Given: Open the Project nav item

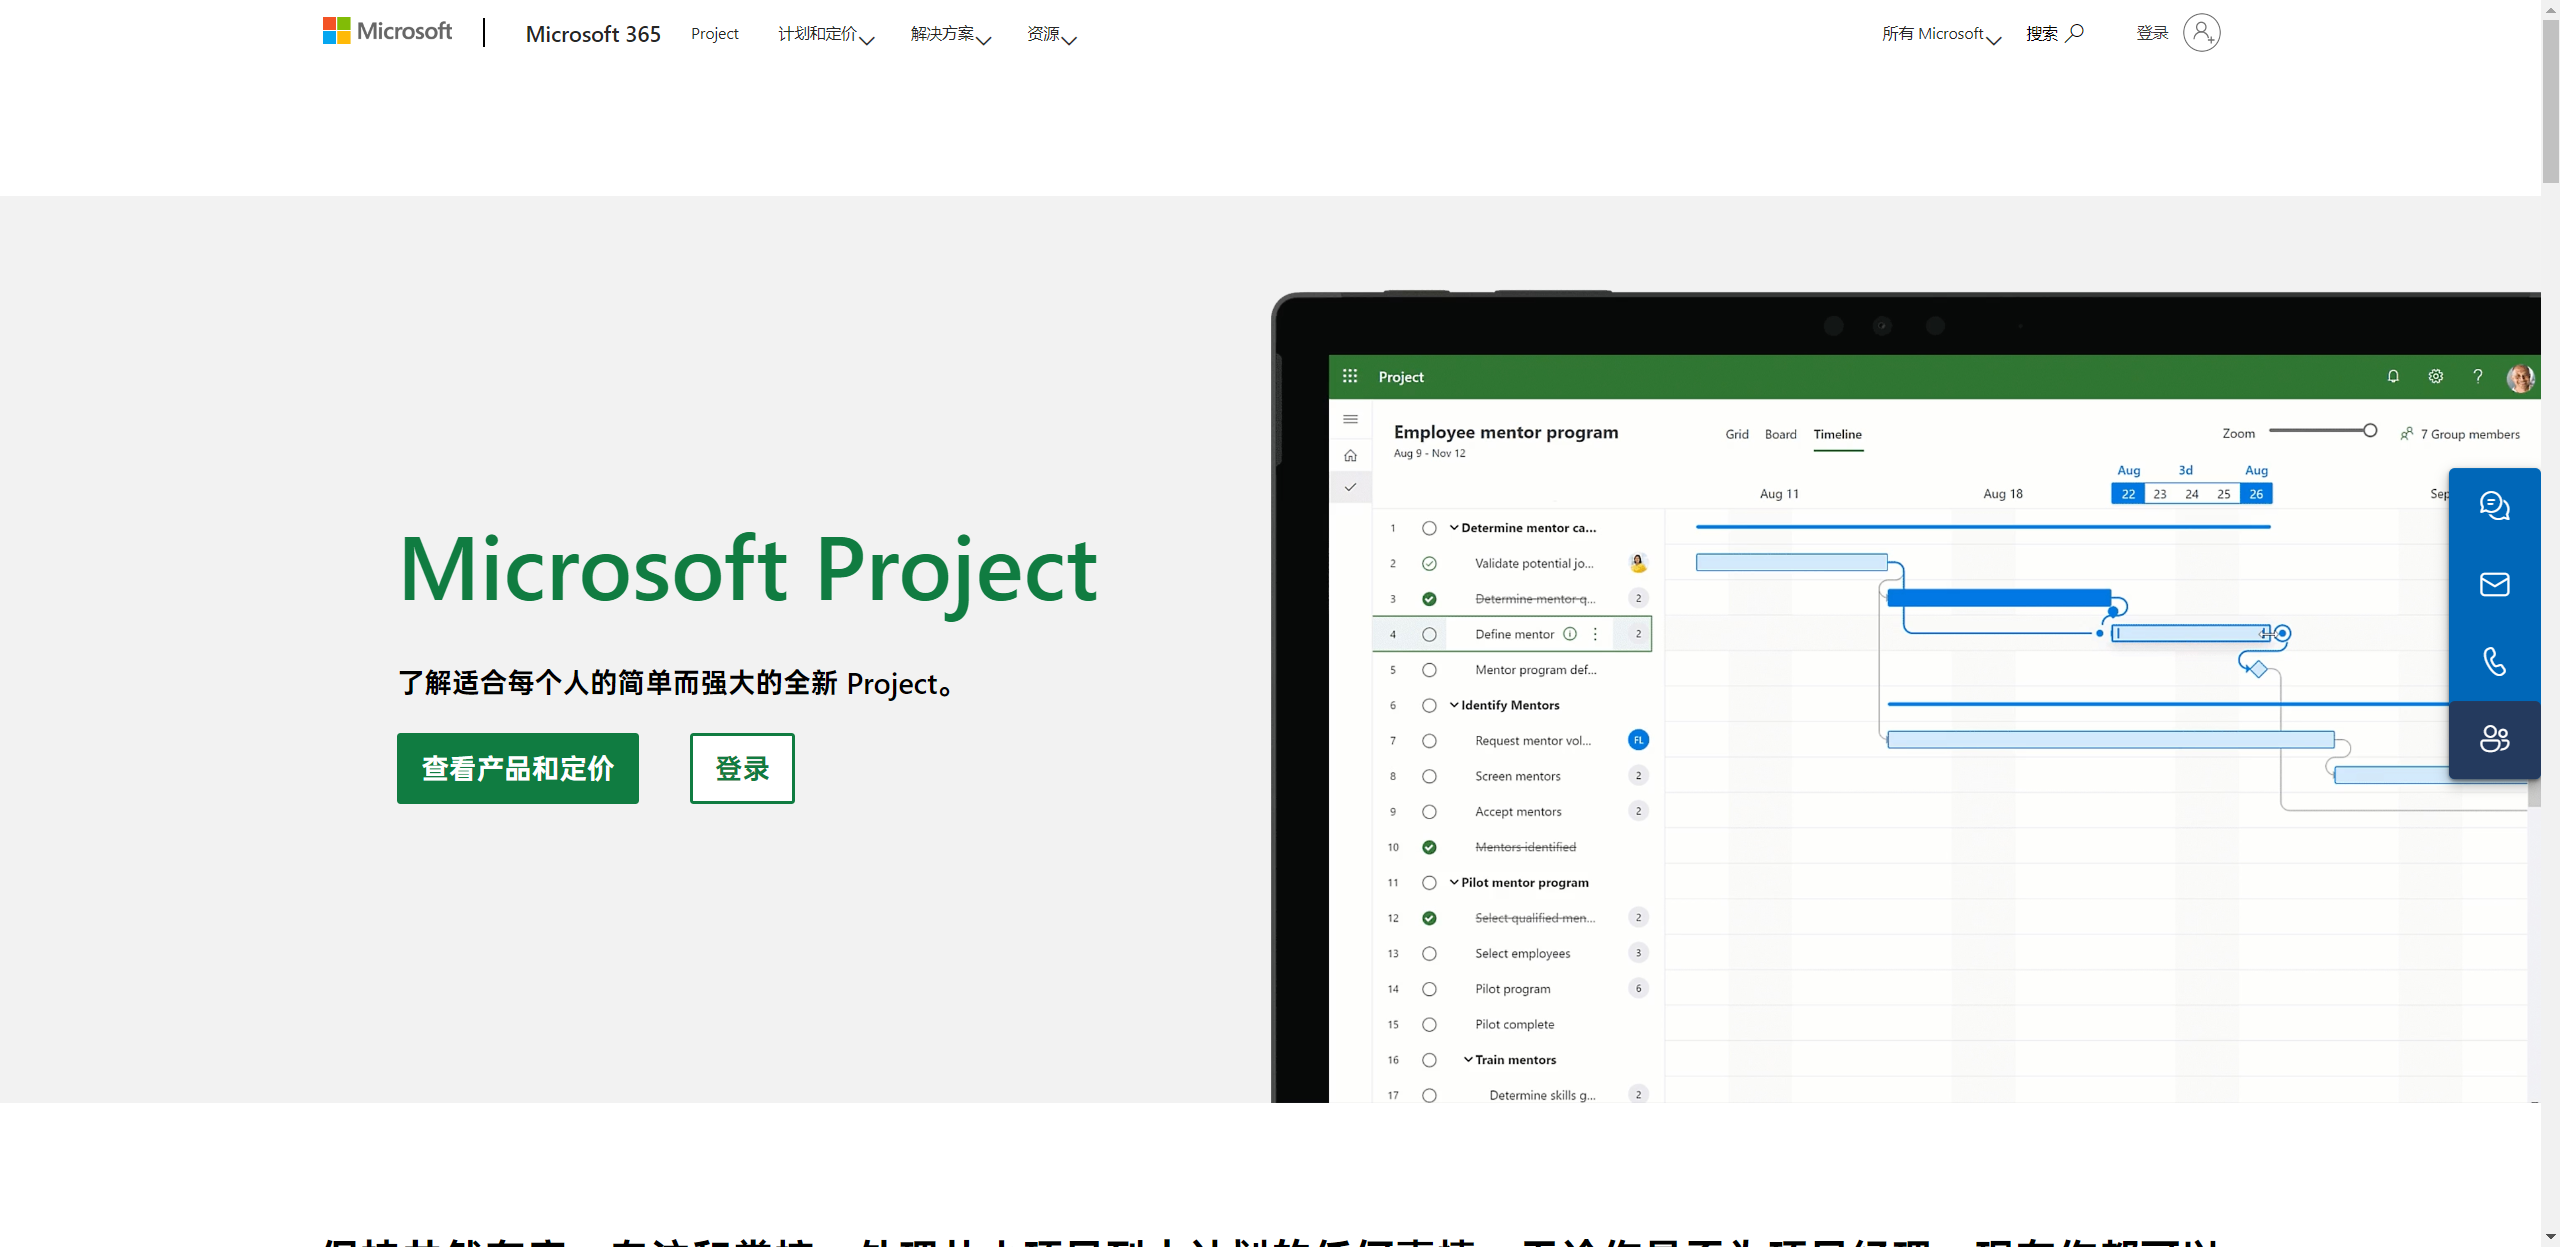Looking at the screenshot, I should (x=714, y=34).
